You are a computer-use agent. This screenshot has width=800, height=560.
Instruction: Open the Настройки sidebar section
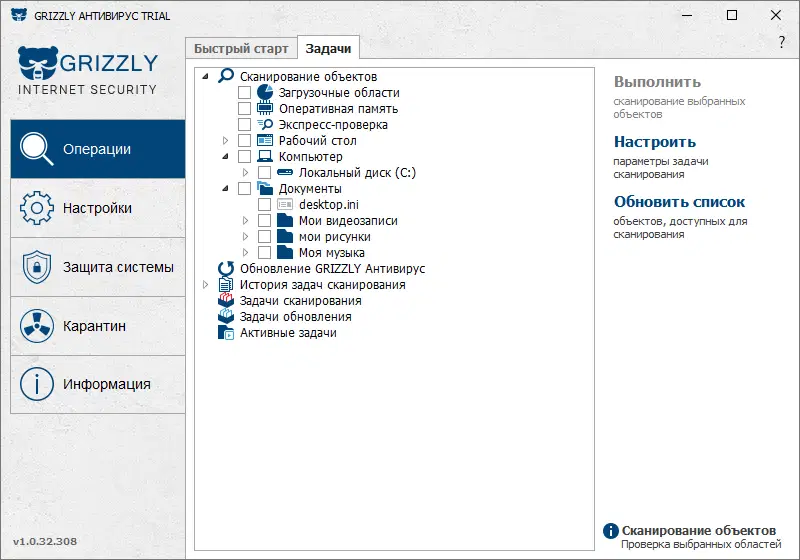[x=97, y=208]
